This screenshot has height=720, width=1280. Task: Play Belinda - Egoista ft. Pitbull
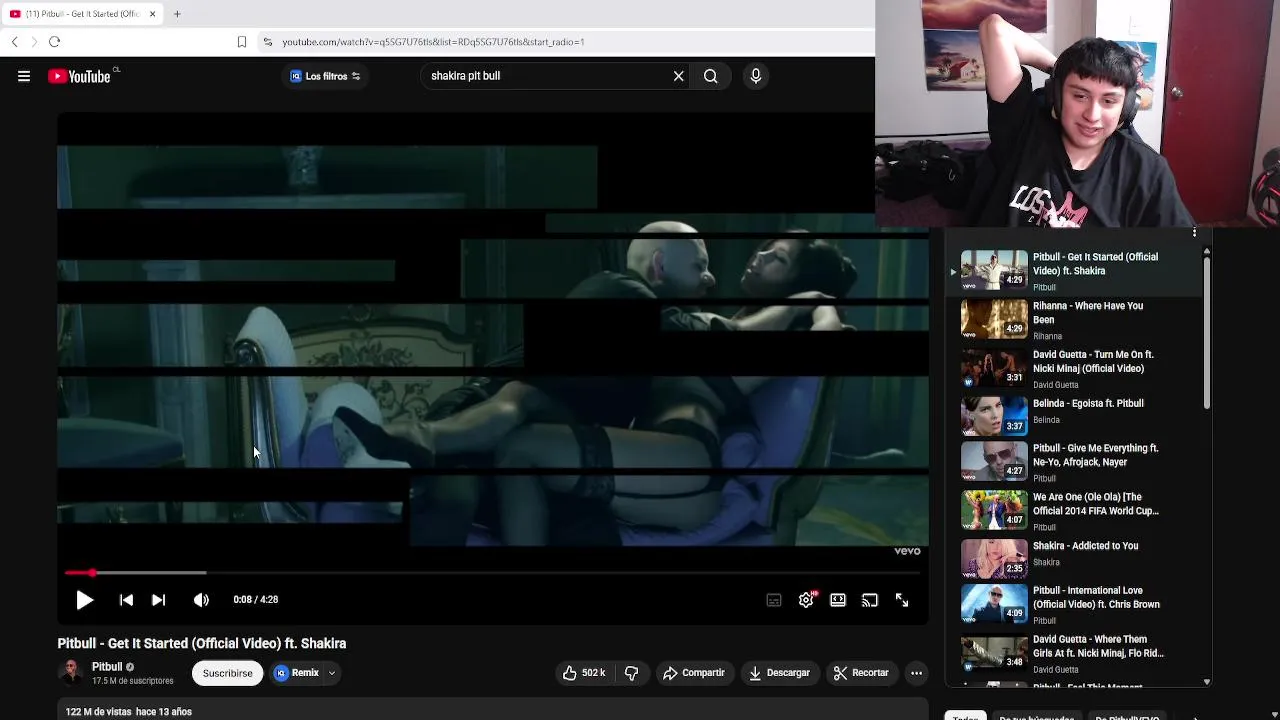coord(1073,415)
